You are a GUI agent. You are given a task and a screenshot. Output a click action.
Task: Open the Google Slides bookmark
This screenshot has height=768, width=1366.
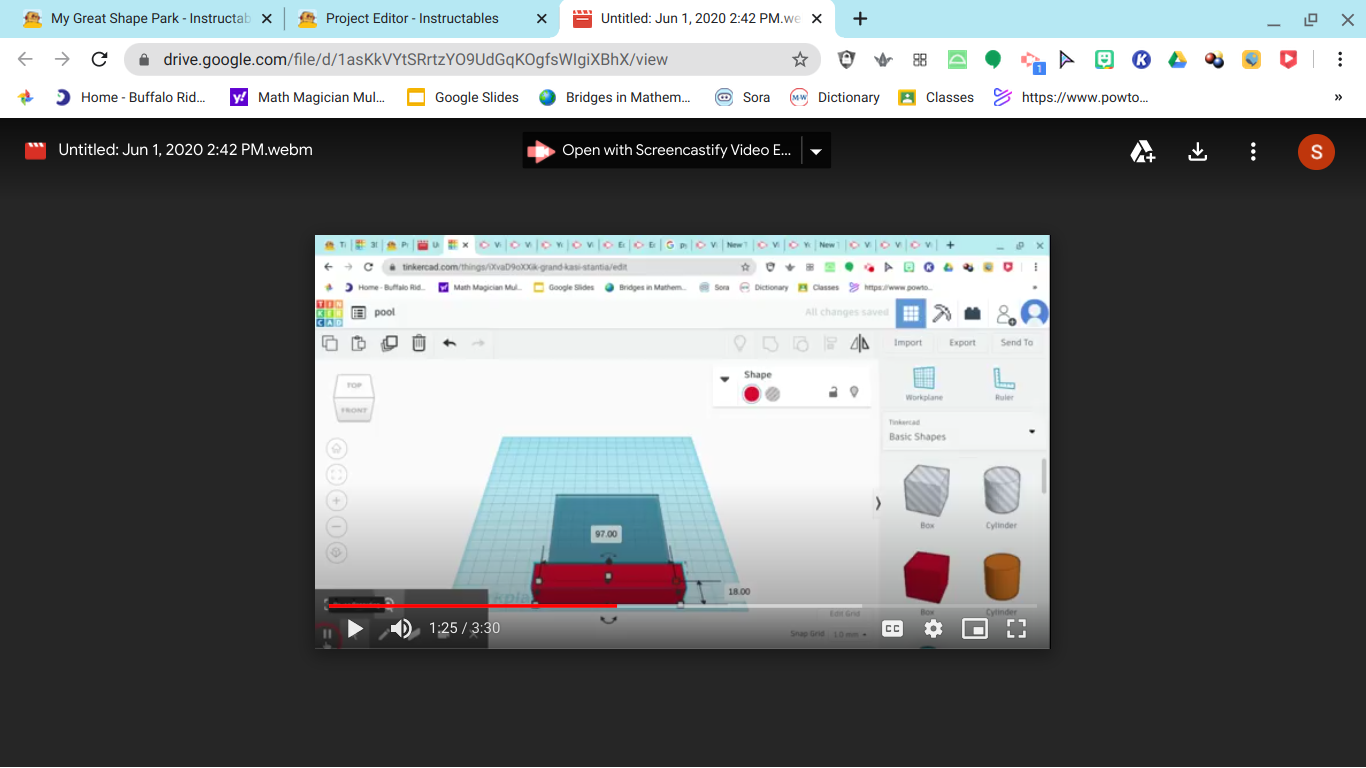(x=463, y=97)
